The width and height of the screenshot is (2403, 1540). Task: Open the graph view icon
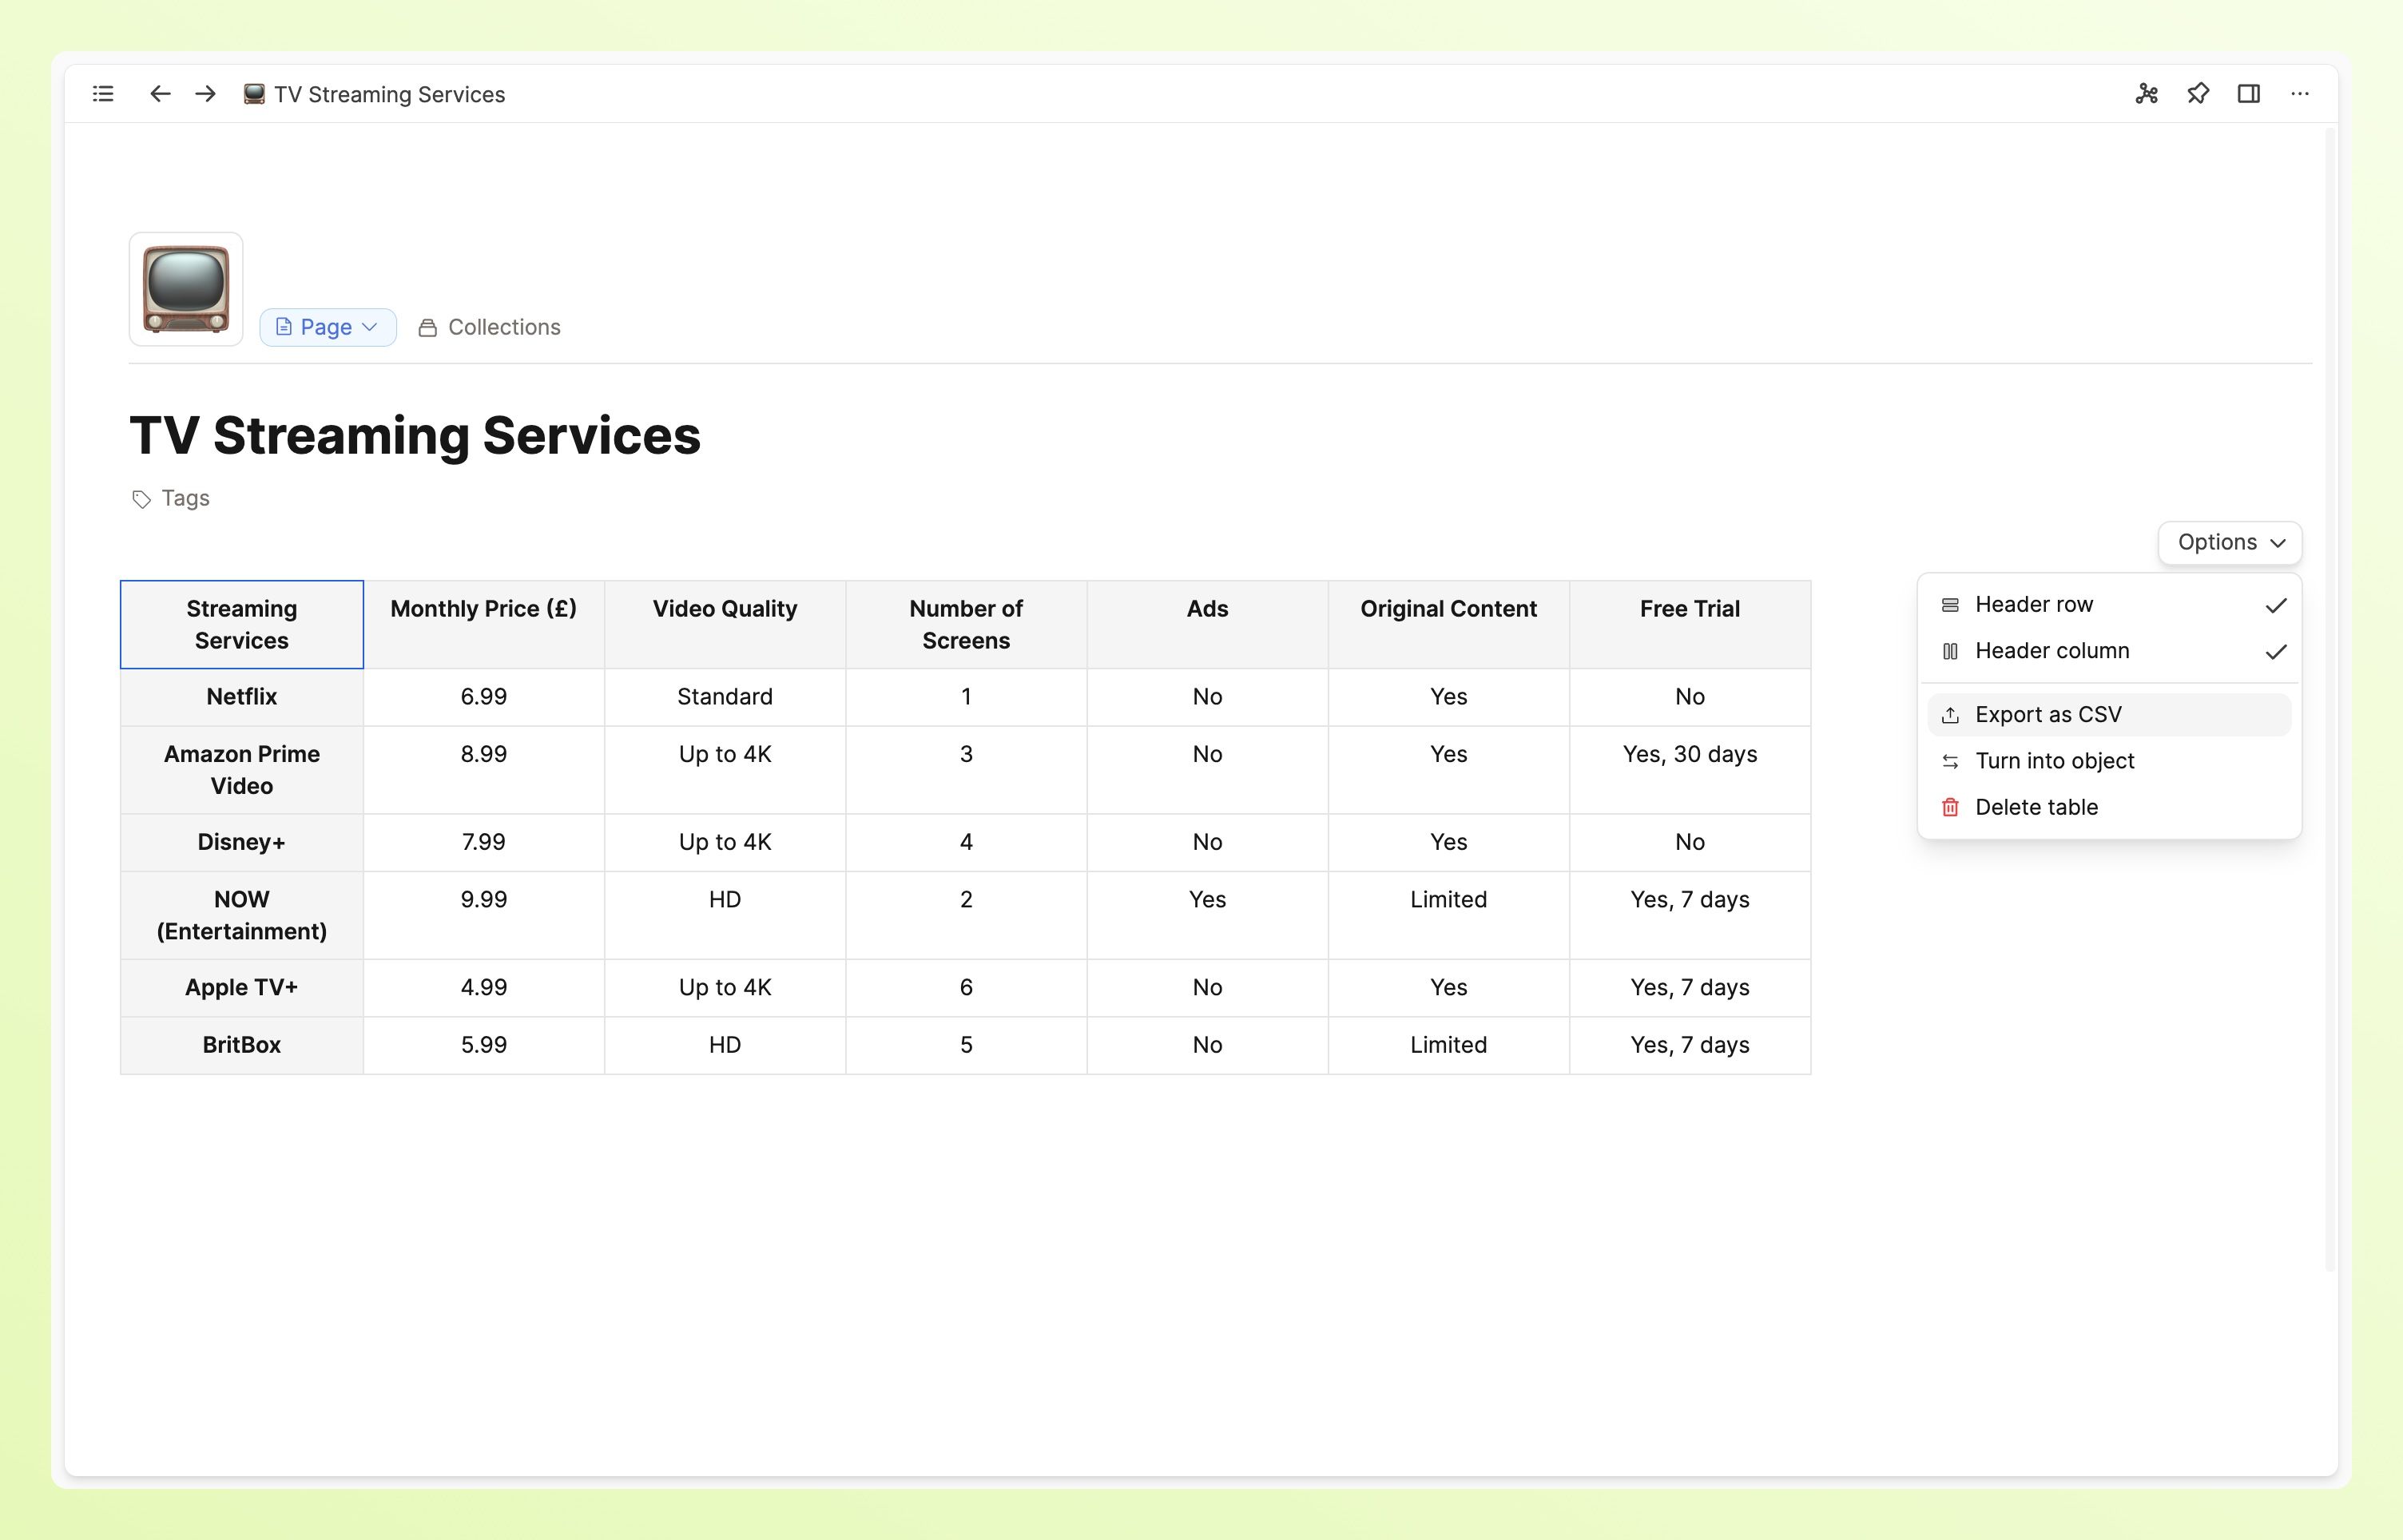click(2147, 93)
